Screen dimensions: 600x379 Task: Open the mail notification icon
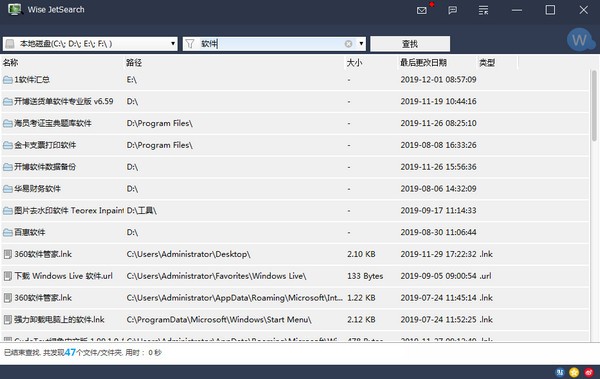422,10
